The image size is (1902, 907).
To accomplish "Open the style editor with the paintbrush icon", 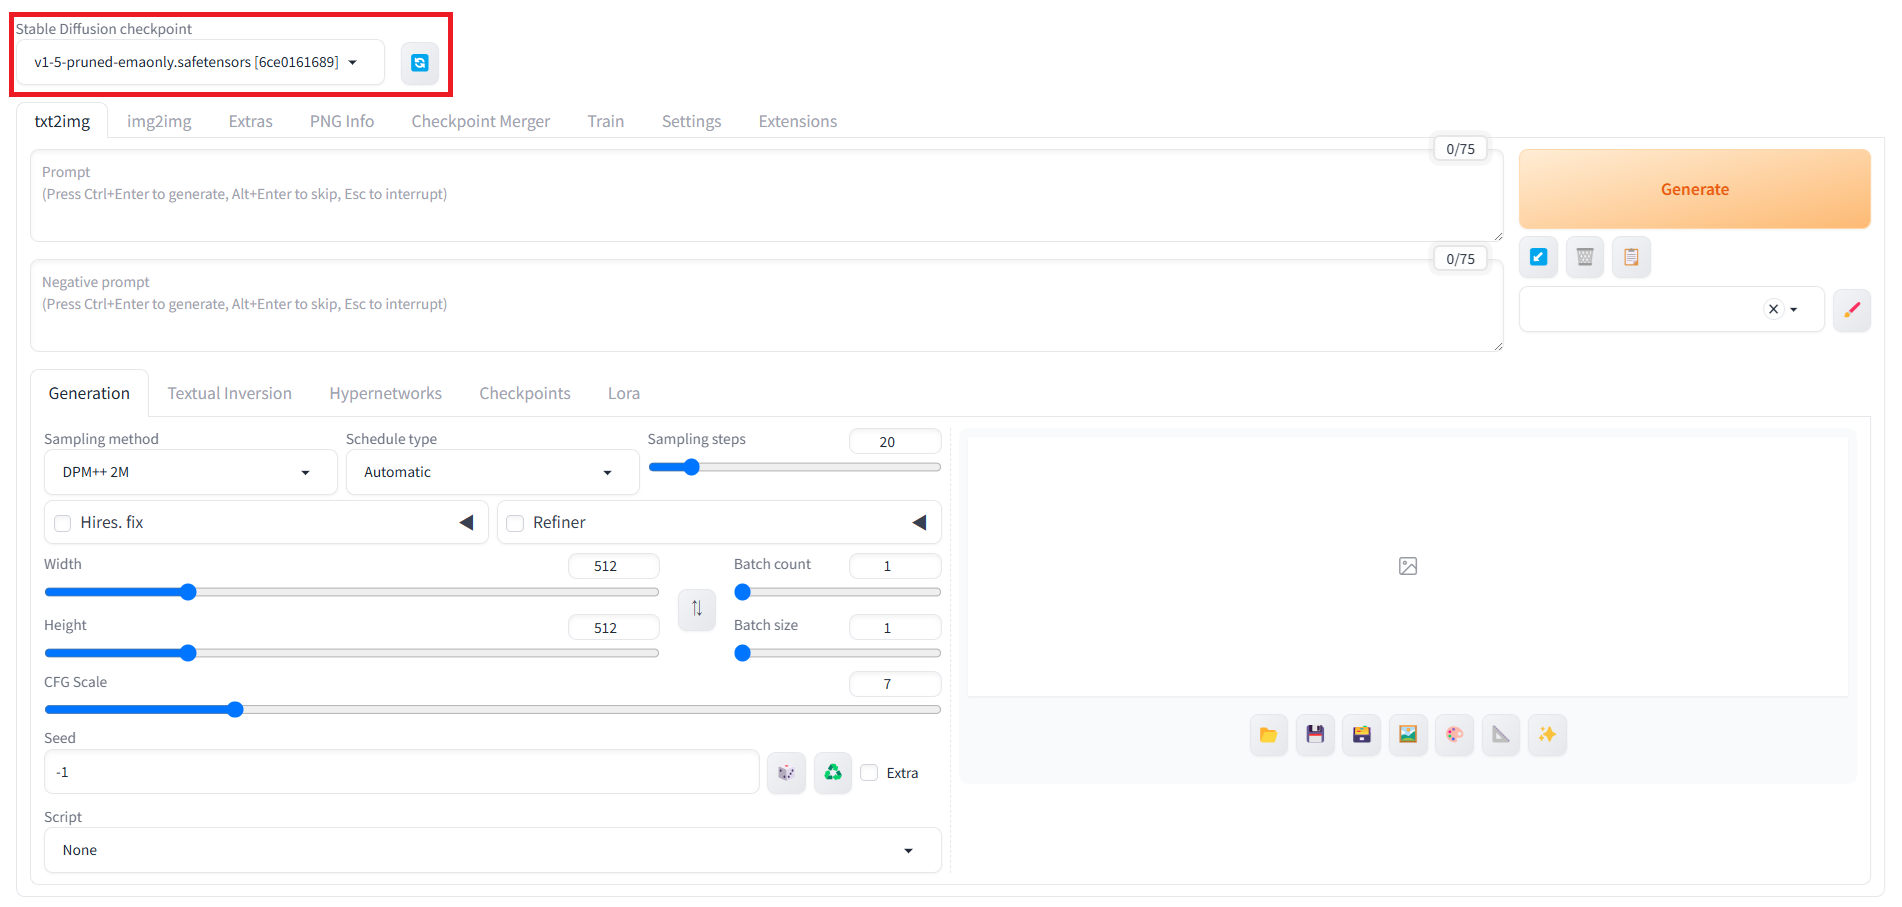I will (x=1852, y=310).
